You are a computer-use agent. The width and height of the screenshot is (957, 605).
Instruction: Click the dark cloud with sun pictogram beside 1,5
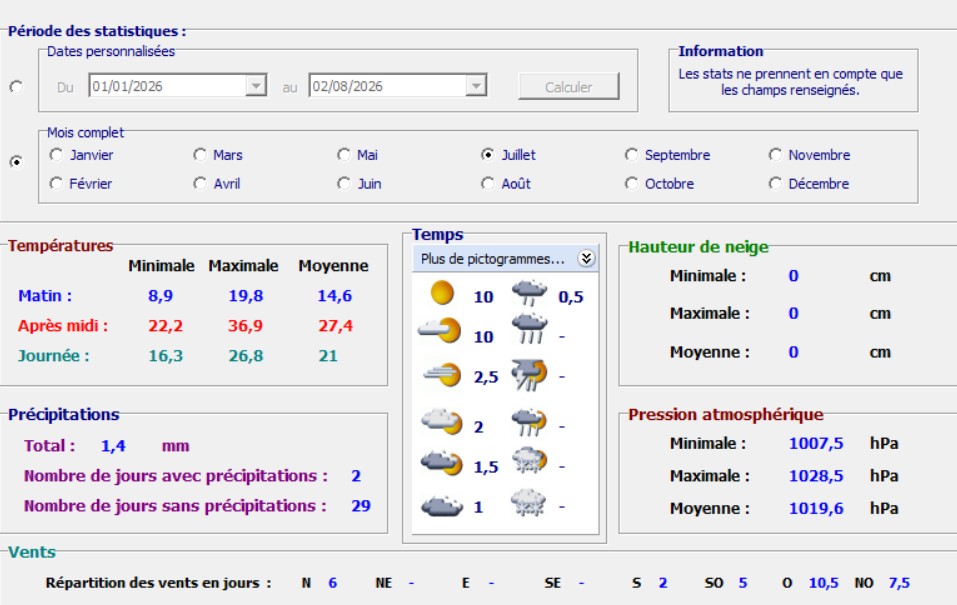pyautogui.click(x=442, y=463)
